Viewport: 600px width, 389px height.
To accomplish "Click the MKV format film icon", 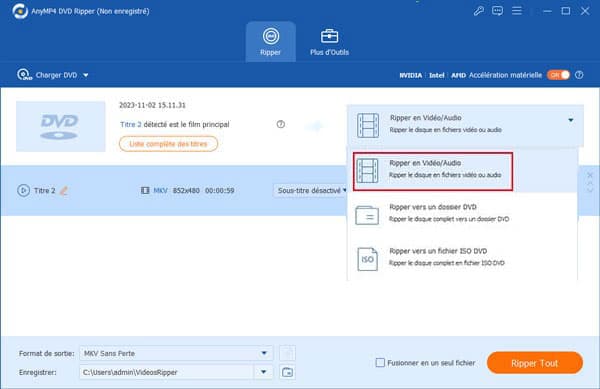I will point(145,190).
